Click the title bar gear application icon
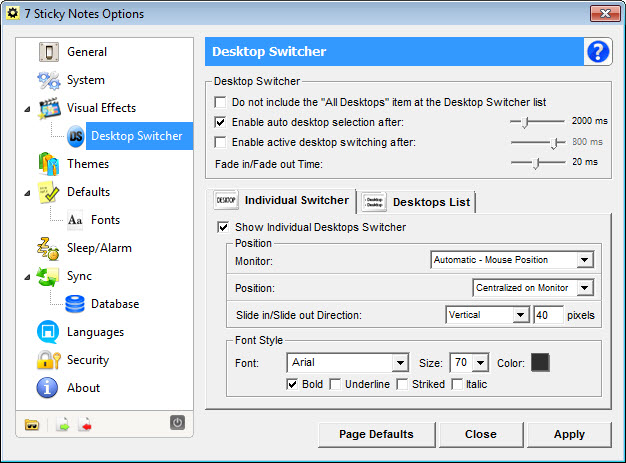The height and width of the screenshot is (463, 626). pyautogui.click(x=13, y=14)
